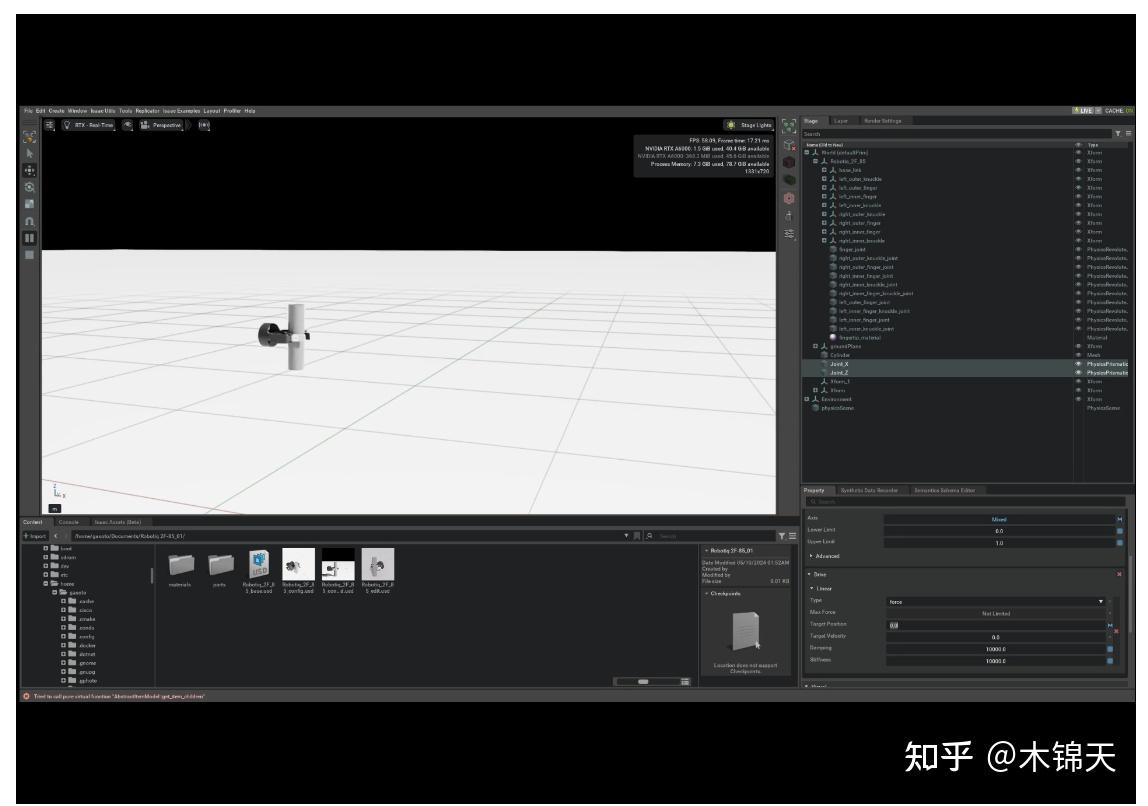Hide the groundPlane prim via its eye icon
Image resolution: width=1148 pixels, height=806 pixels.
point(1079,345)
